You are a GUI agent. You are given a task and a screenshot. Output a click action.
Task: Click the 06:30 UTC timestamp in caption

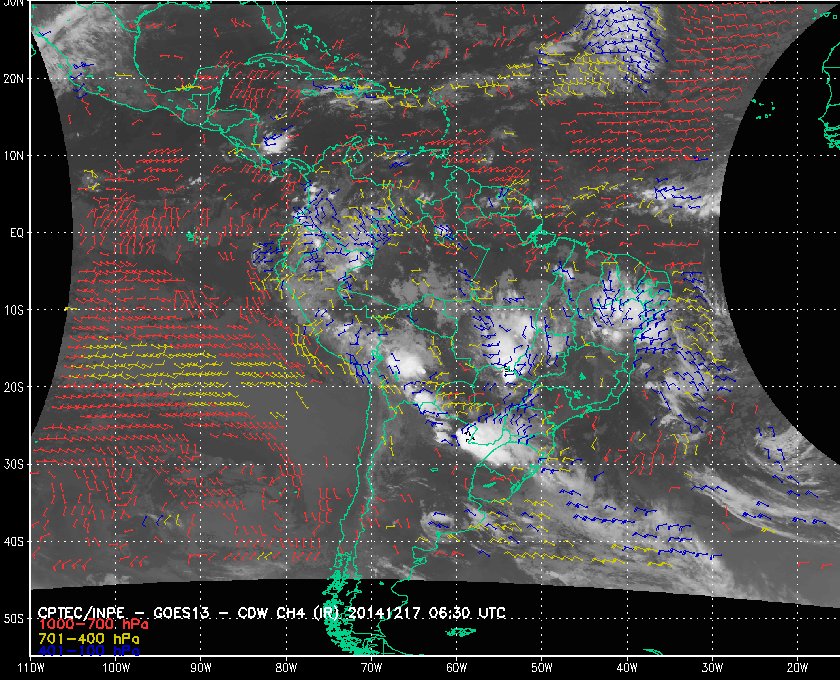(x=467, y=612)
